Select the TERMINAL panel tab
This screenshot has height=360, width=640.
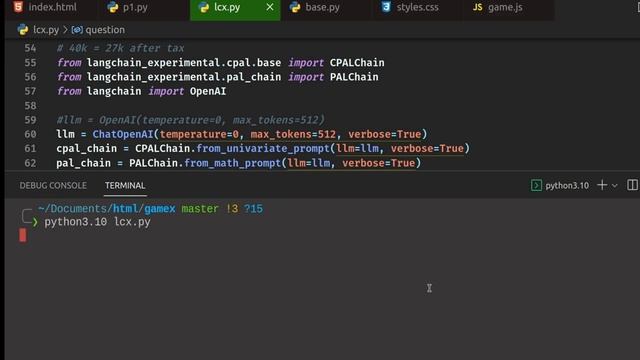pos(125,186)
